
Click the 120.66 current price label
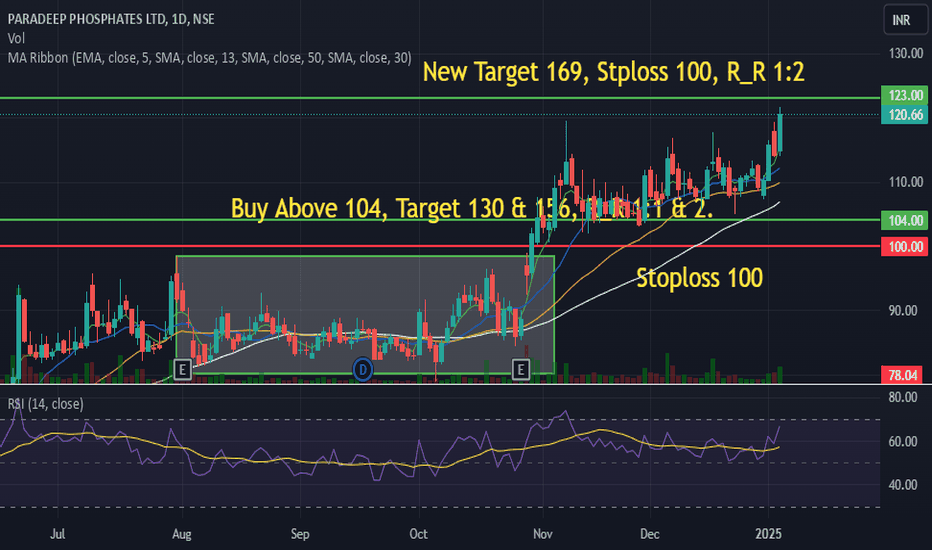[x=903, y=115]
